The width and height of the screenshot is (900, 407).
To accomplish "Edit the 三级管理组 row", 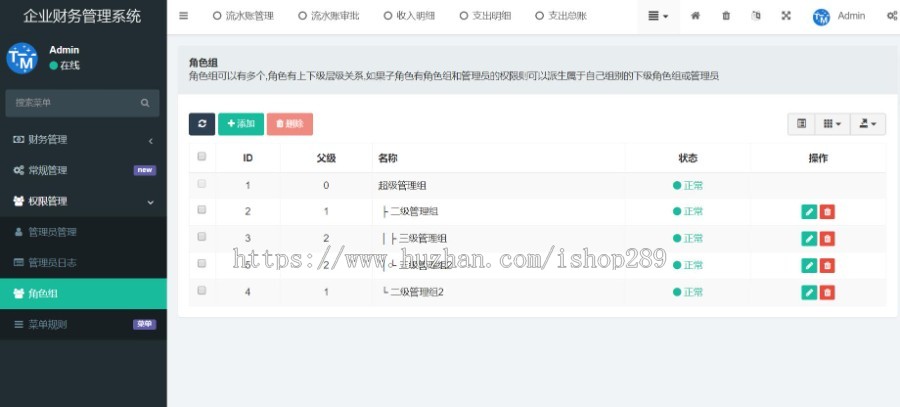I will click(x=809, y=238).
